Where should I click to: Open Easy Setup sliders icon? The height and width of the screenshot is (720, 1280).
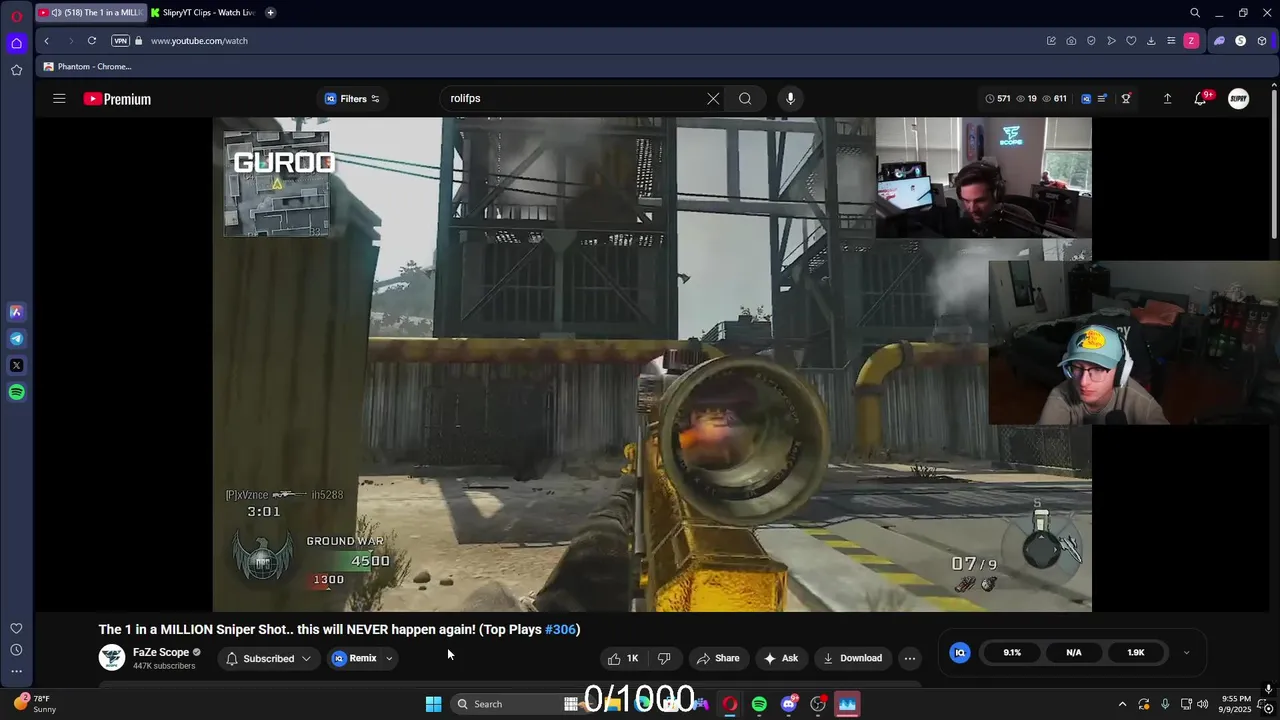(1171, 41)
